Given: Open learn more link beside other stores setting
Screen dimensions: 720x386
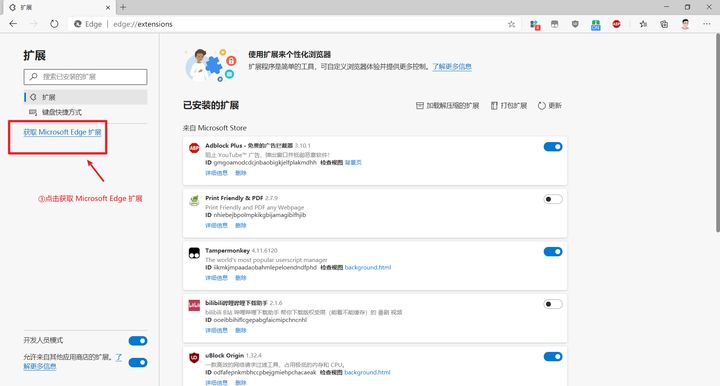Looking at the screenshot, I should (40, 366).
